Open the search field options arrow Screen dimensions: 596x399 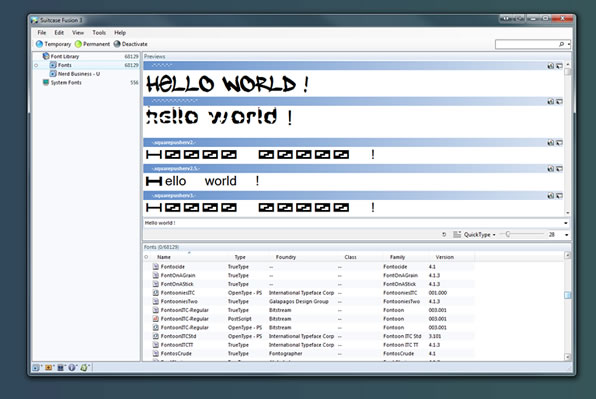click(x=569, y=44)
